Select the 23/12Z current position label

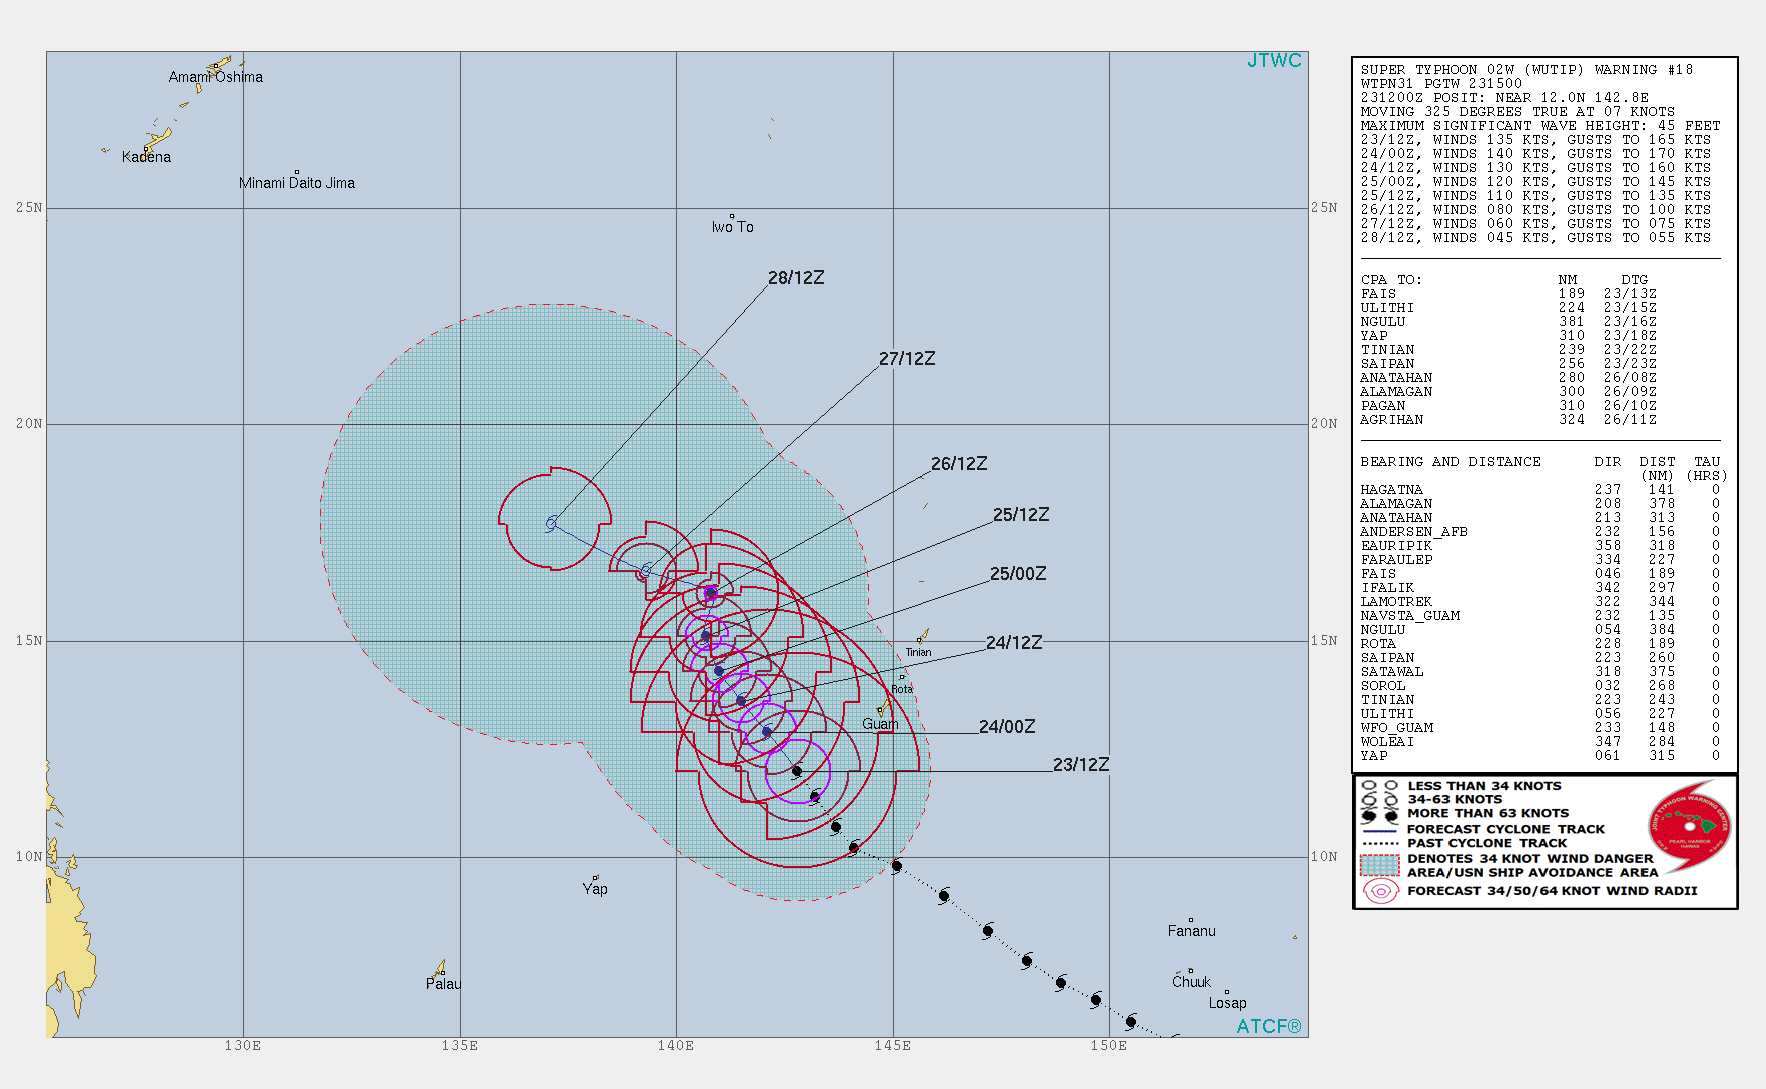(x=1081, y=764)
